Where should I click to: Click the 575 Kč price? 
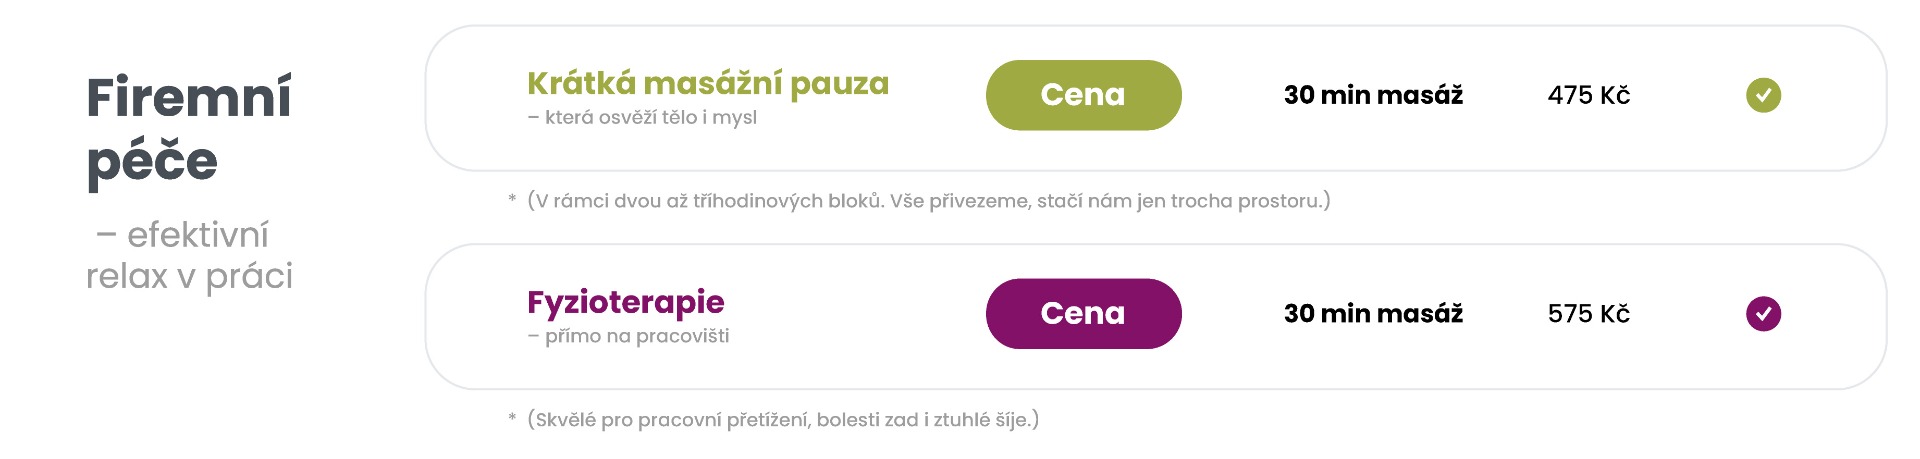pos(1589,314)
